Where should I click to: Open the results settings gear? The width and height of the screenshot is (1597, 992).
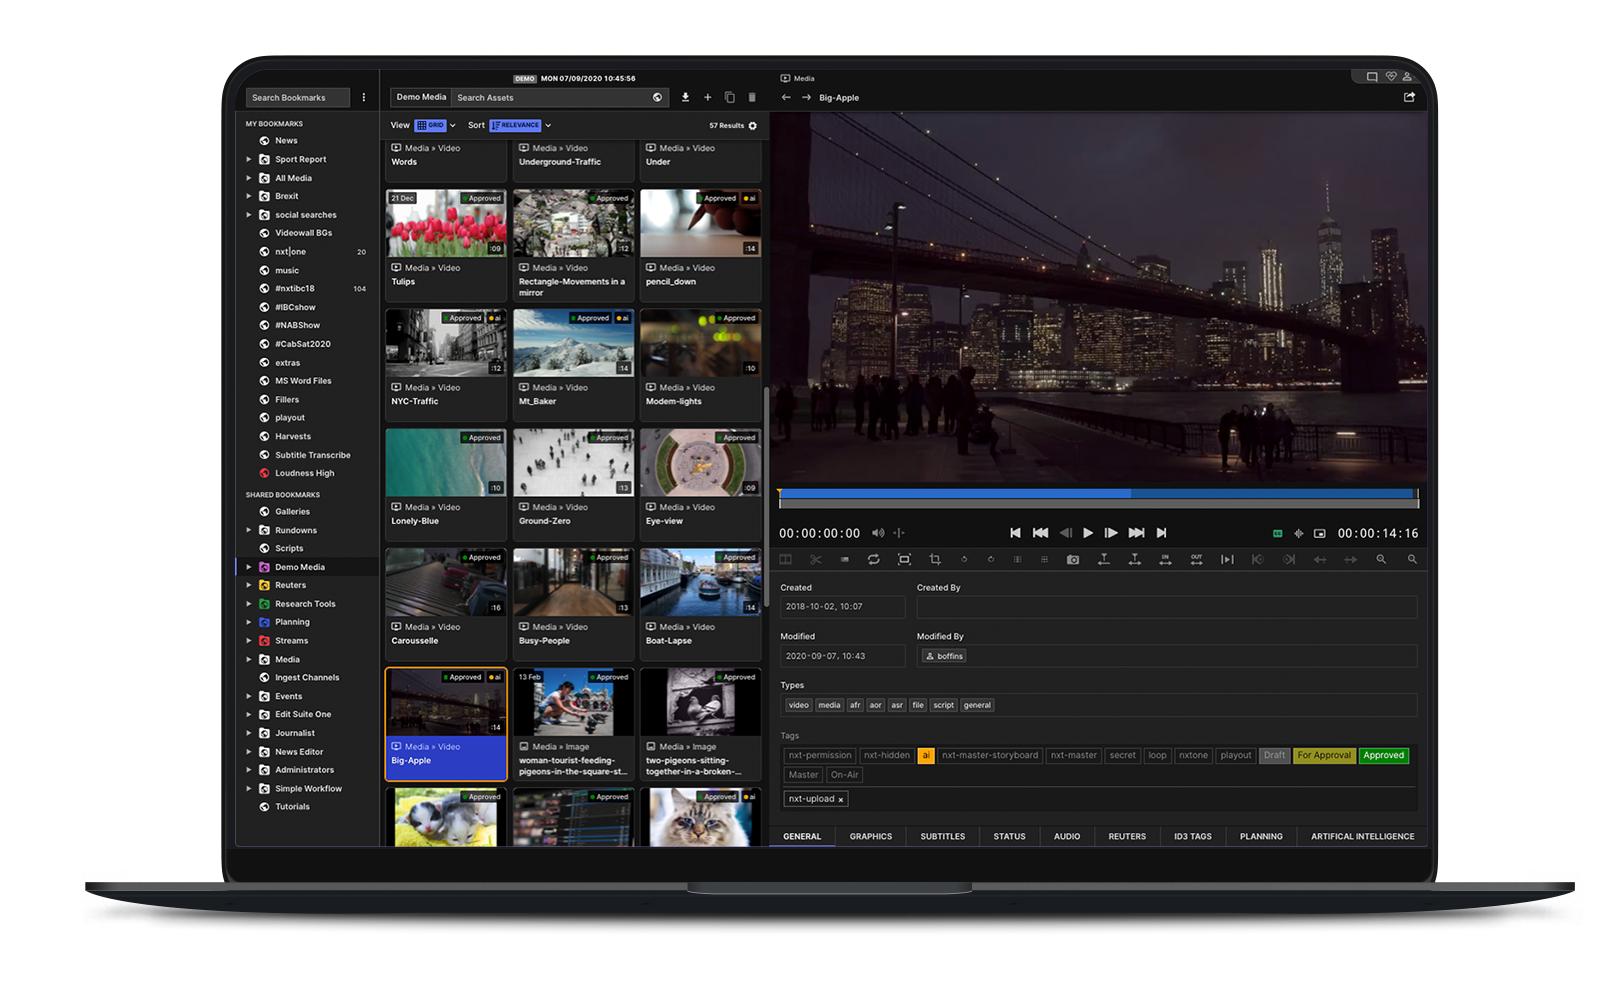753,126
